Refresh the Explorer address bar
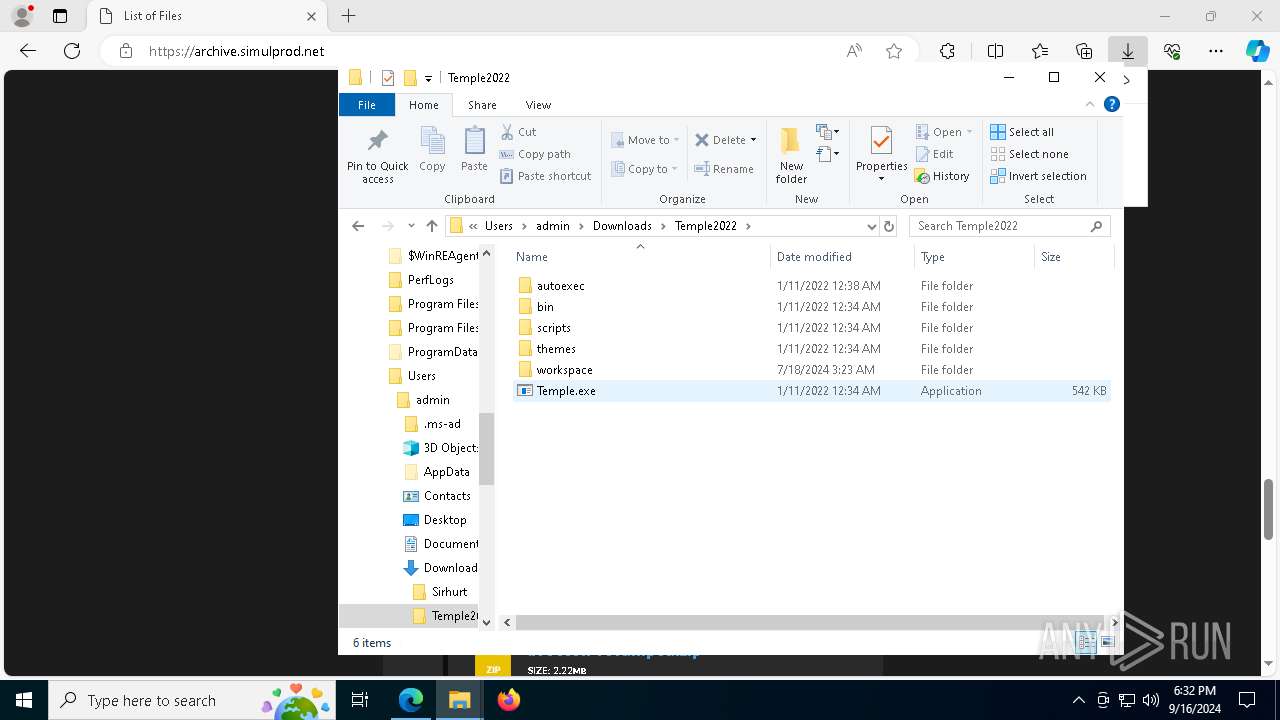The image size is (1280, 720). (889, 226)
